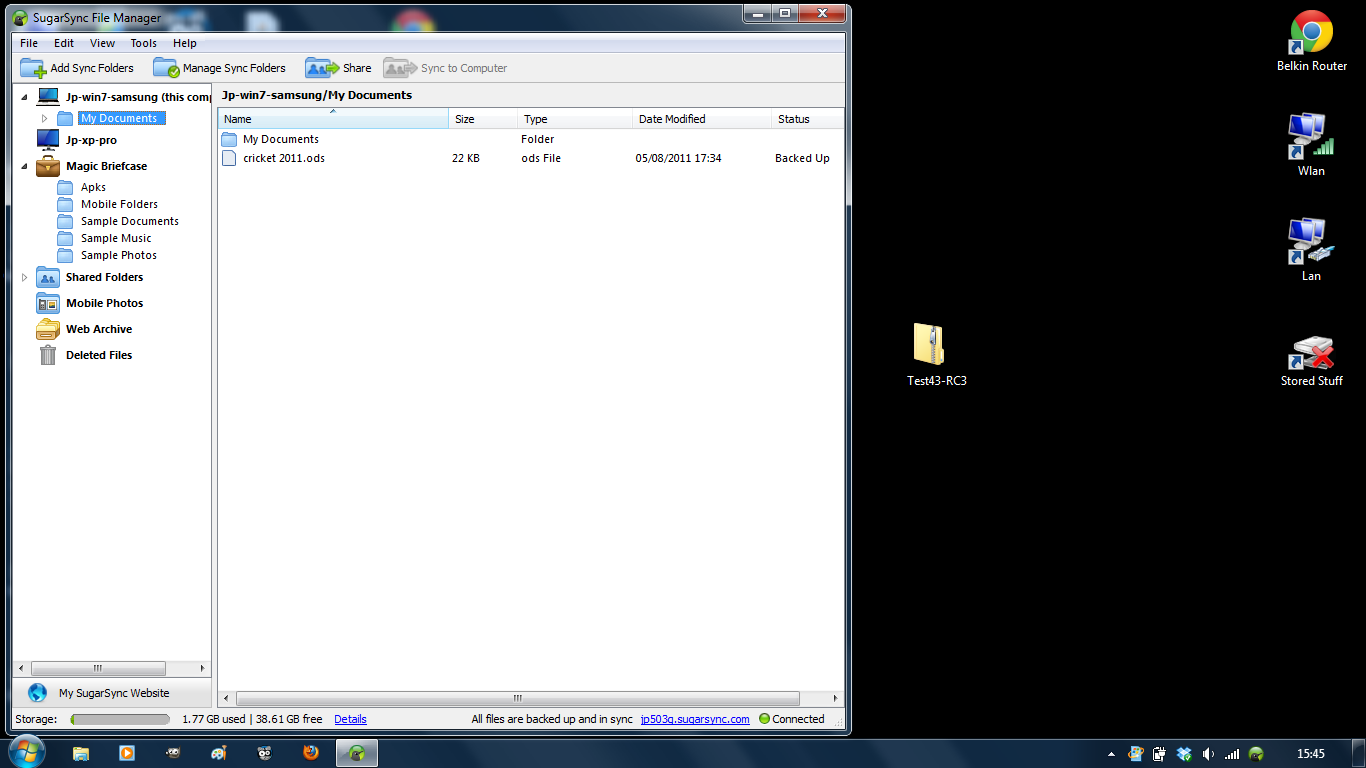
Task: Click the Stored Stuff desktop shortcut
Action: point(1311,361)
